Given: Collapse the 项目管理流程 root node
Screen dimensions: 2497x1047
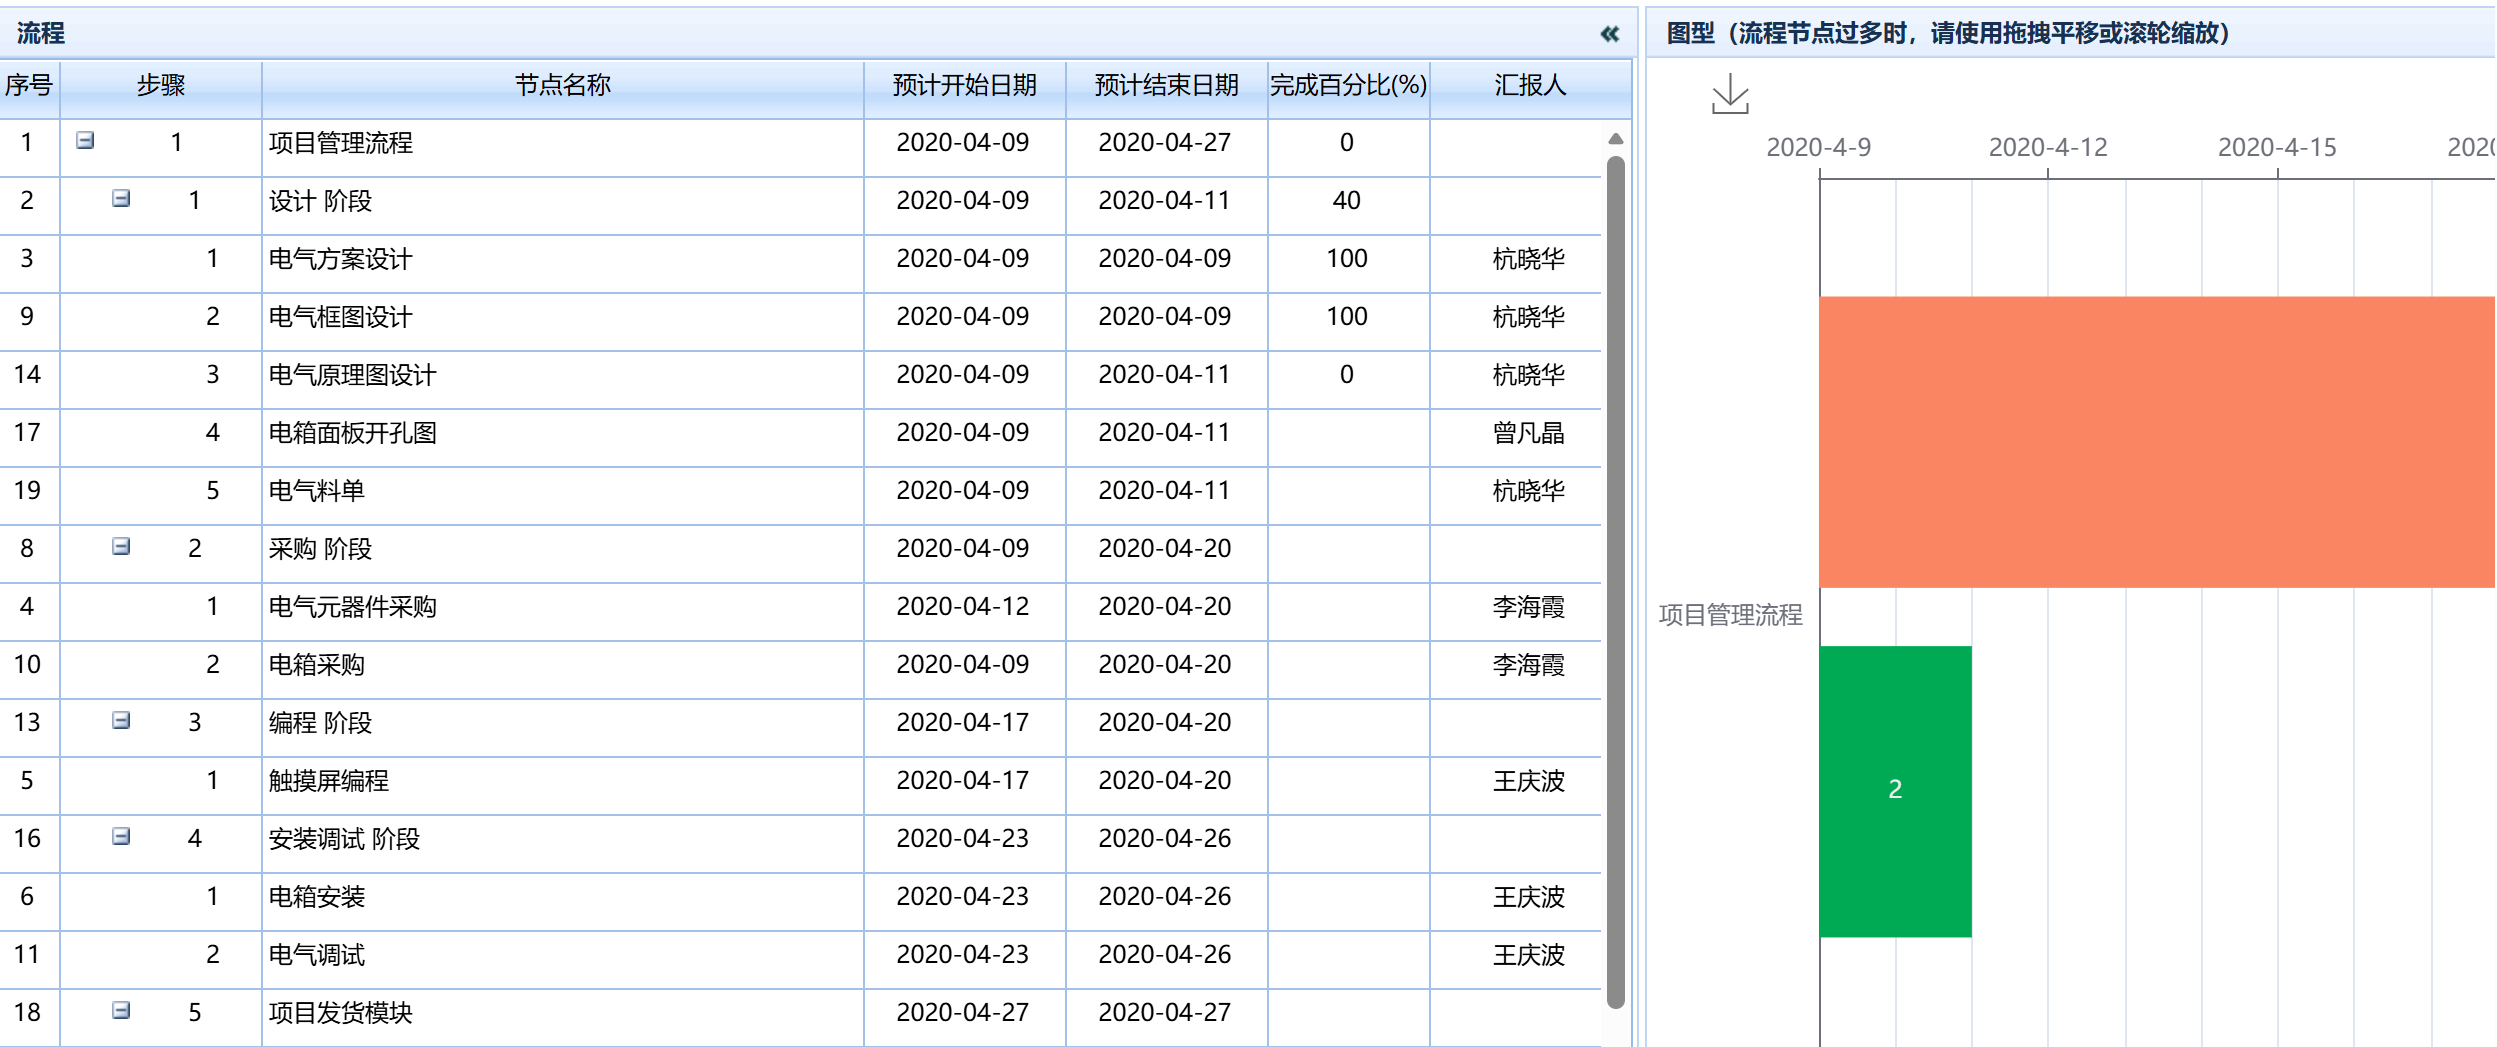Looking at the screenshot, I should click(86, 141).
